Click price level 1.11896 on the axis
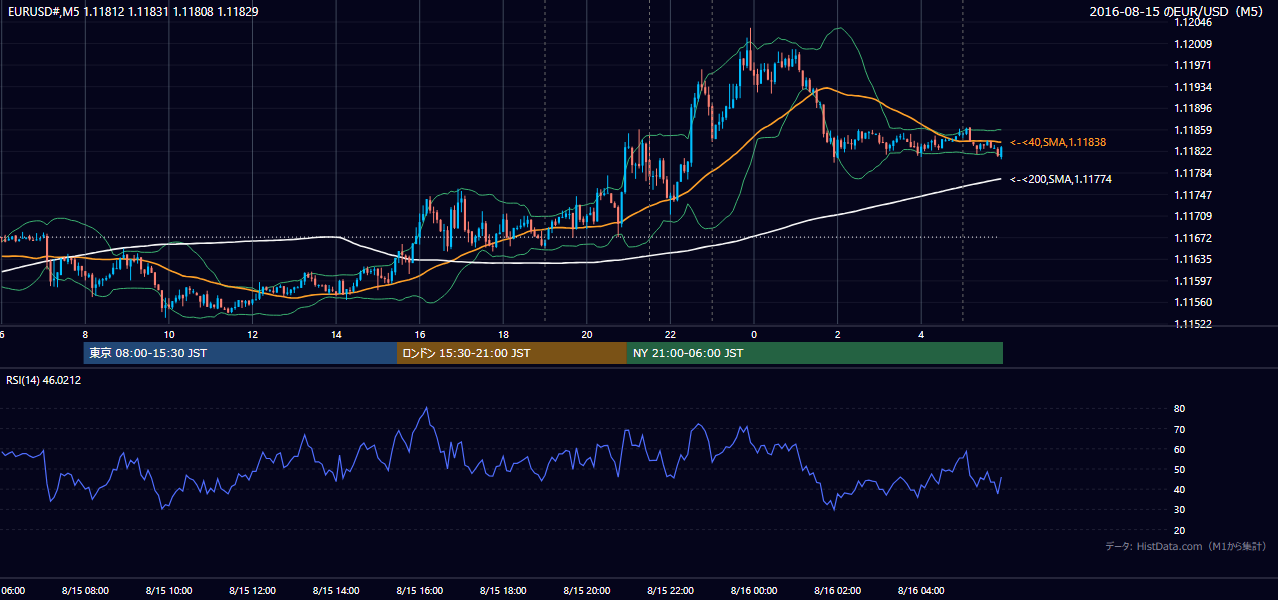The image size is (1278, 600). point(1194,108)
